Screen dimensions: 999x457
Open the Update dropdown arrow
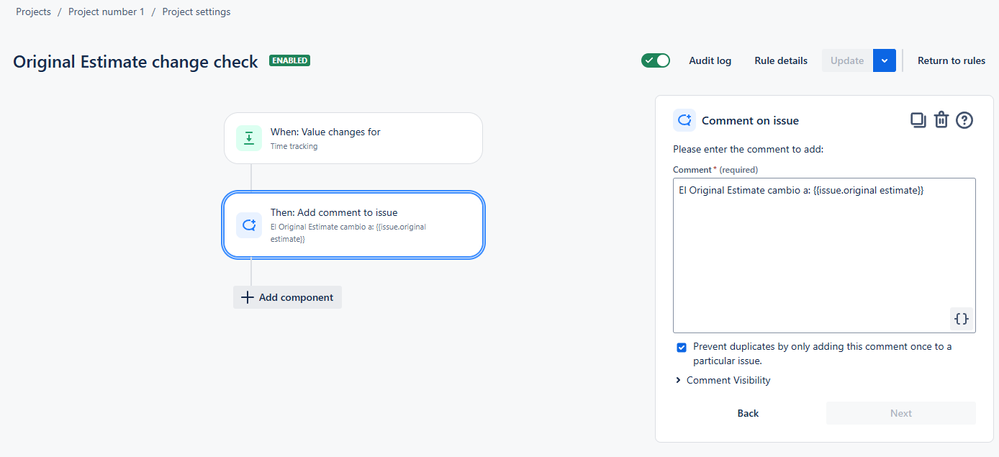tap(884, 61)
